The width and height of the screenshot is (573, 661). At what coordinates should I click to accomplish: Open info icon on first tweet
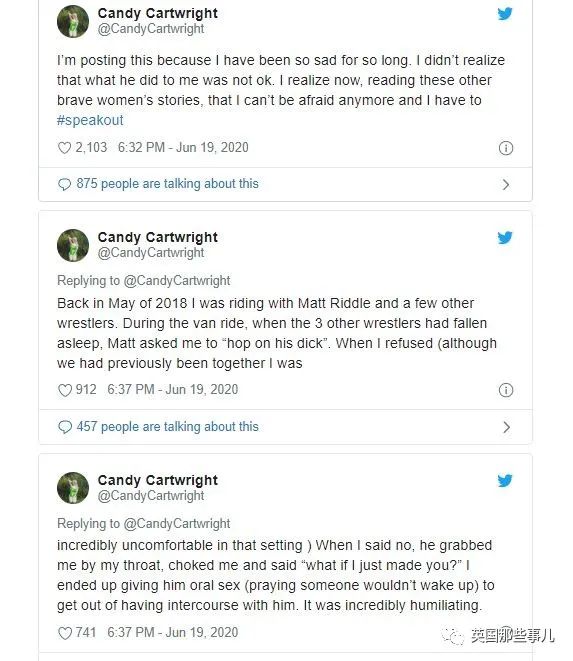506,148
